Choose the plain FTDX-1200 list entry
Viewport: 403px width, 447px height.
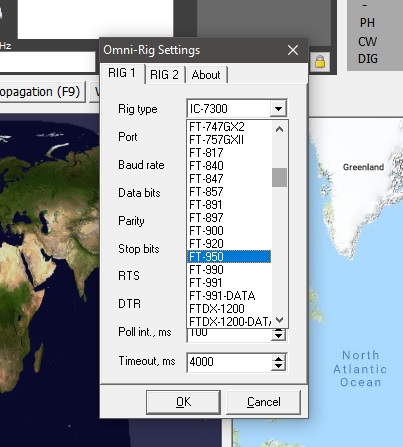(229, 309)
